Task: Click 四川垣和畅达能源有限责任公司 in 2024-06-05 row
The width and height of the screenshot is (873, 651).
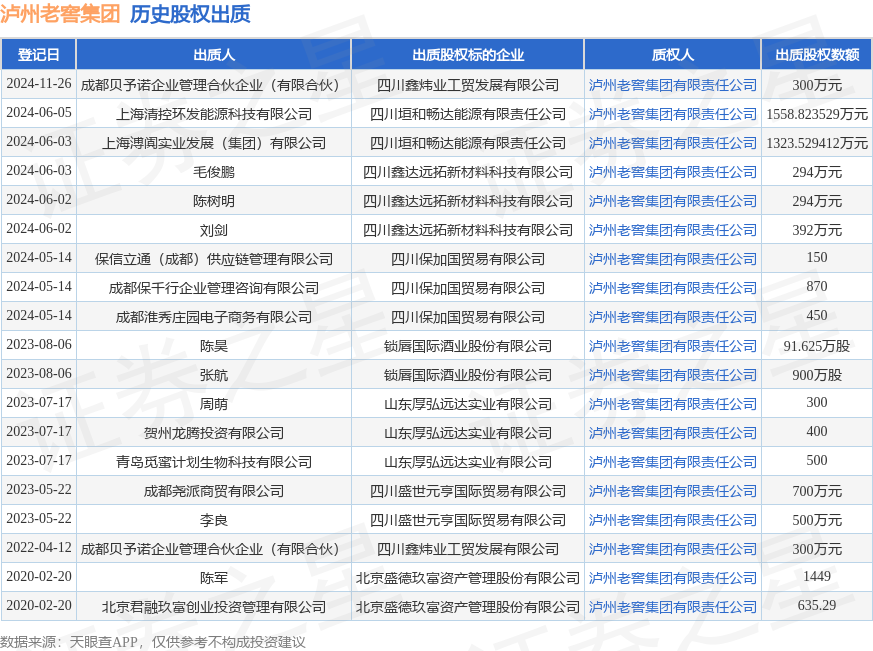Action: [468, 114]
